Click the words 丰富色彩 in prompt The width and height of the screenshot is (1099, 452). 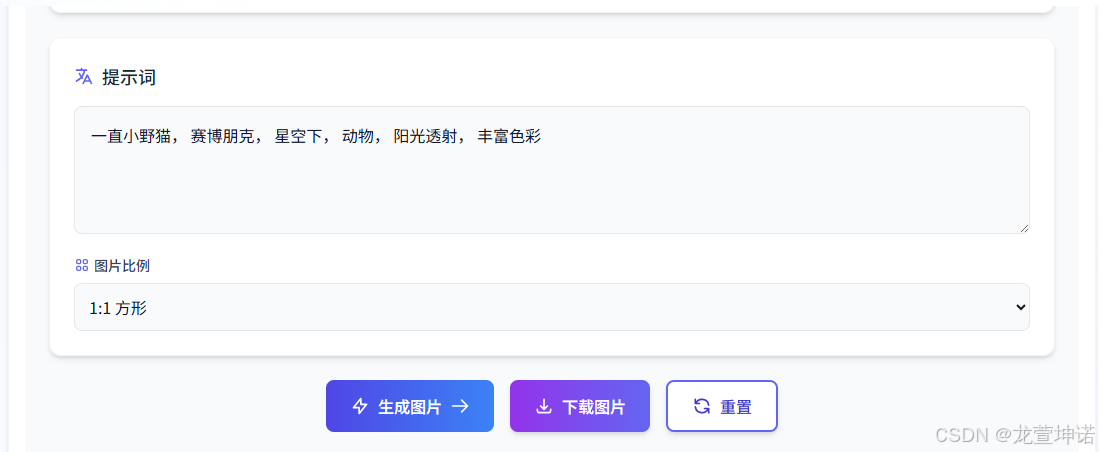click(510, 137)
